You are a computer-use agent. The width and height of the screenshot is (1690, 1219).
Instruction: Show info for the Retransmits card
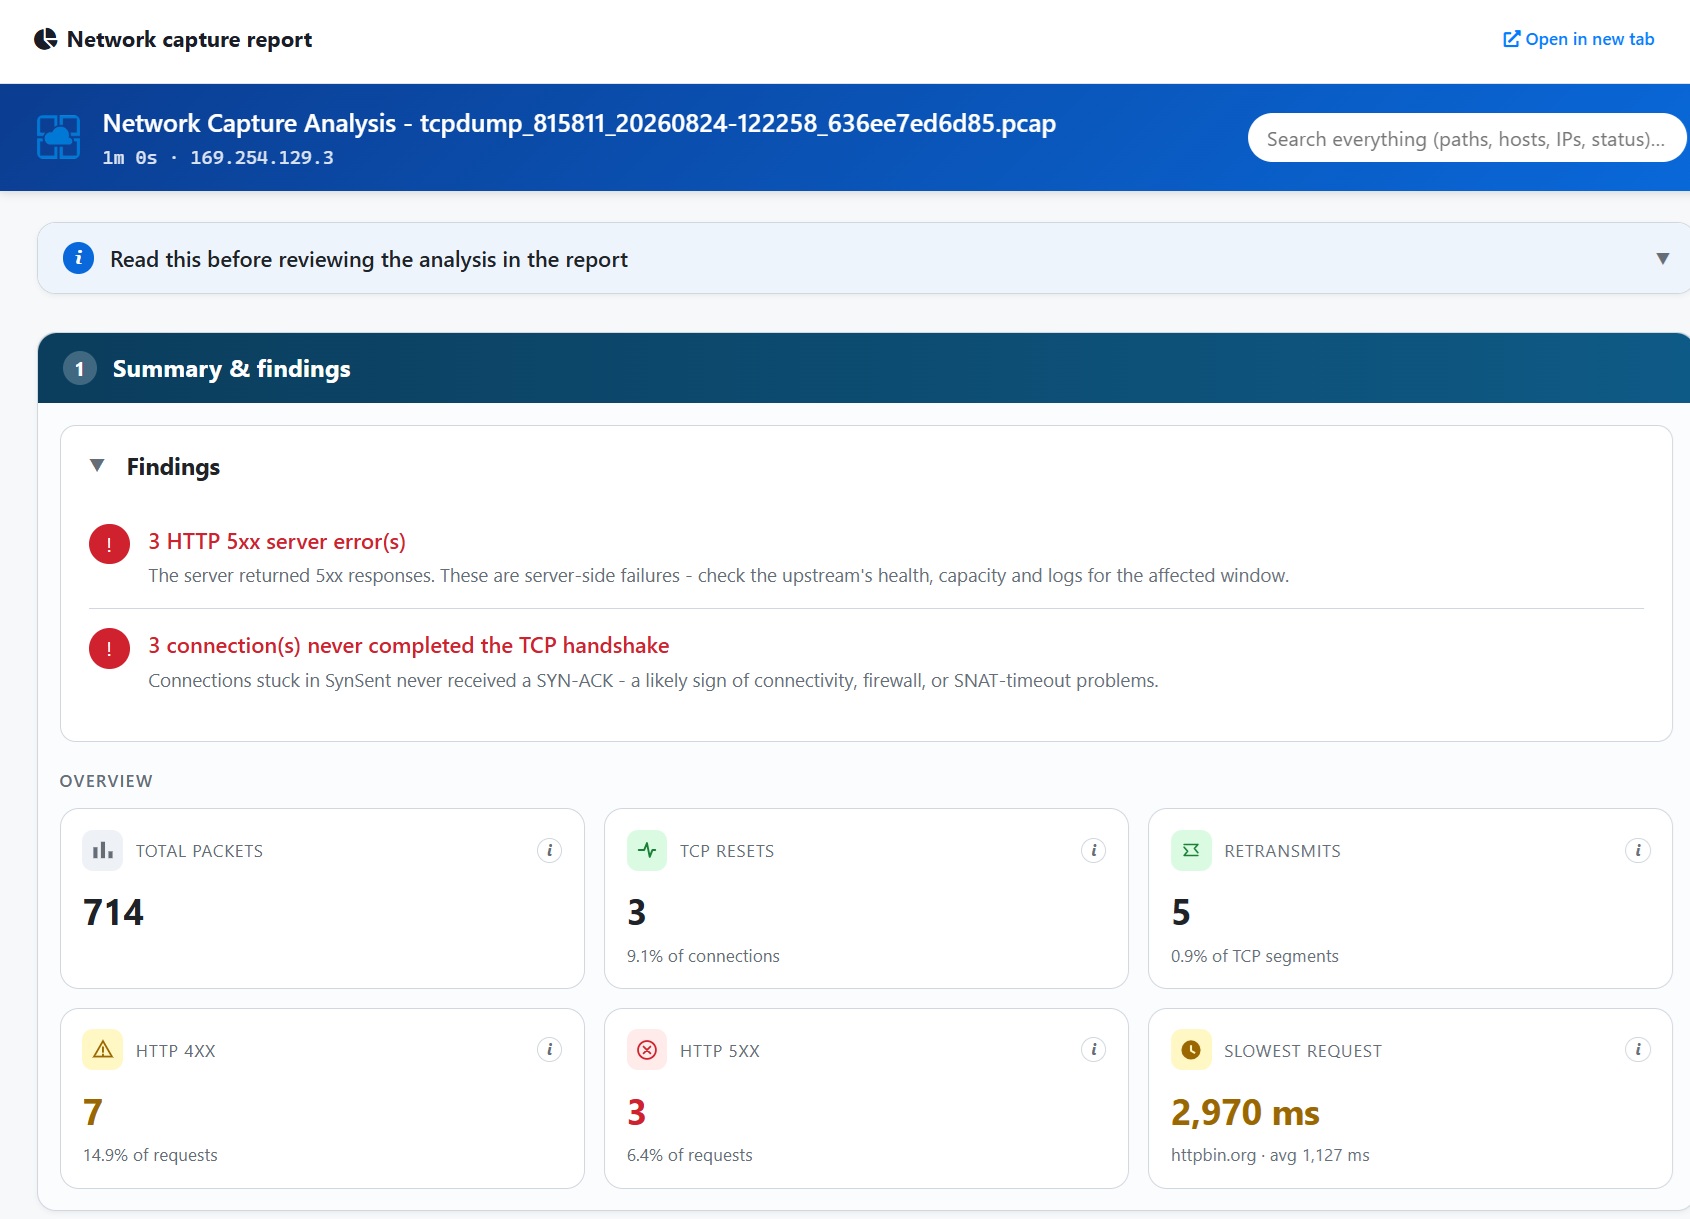(x=1637, y=850)
